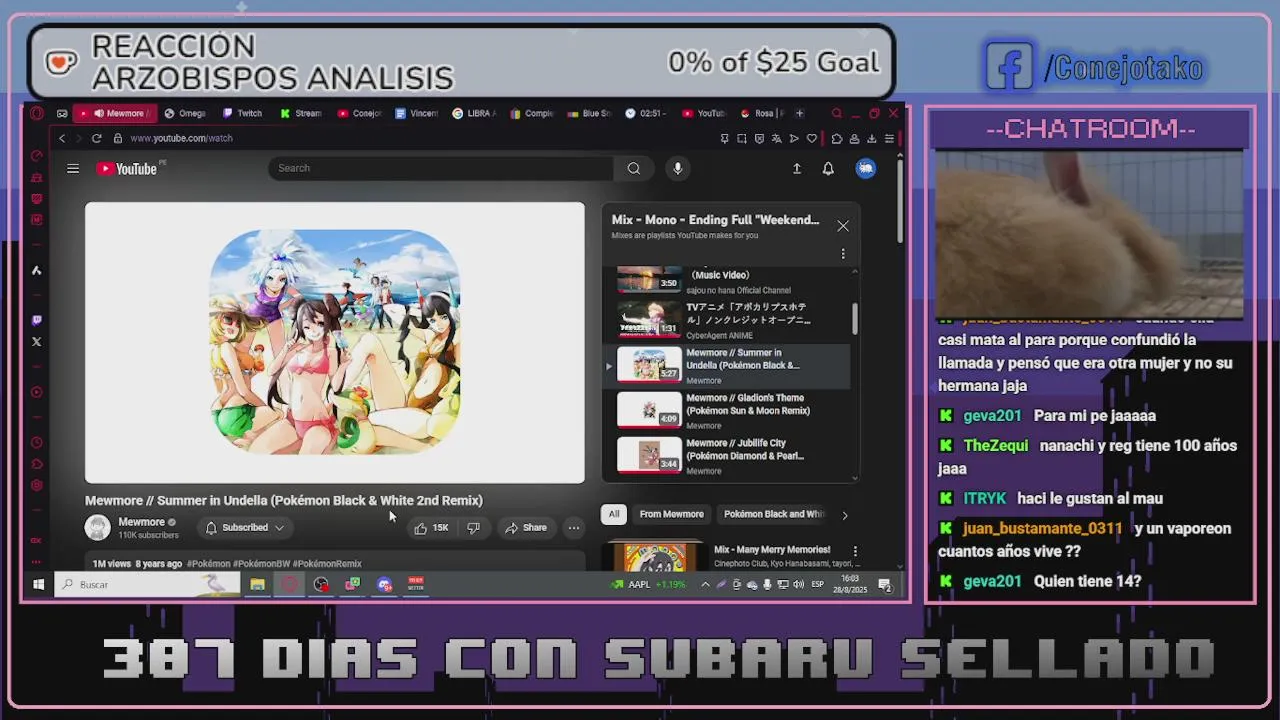Close the Mix playlist panel
This screenshot has height=720, width=1280.
click(x=843, y=226)
